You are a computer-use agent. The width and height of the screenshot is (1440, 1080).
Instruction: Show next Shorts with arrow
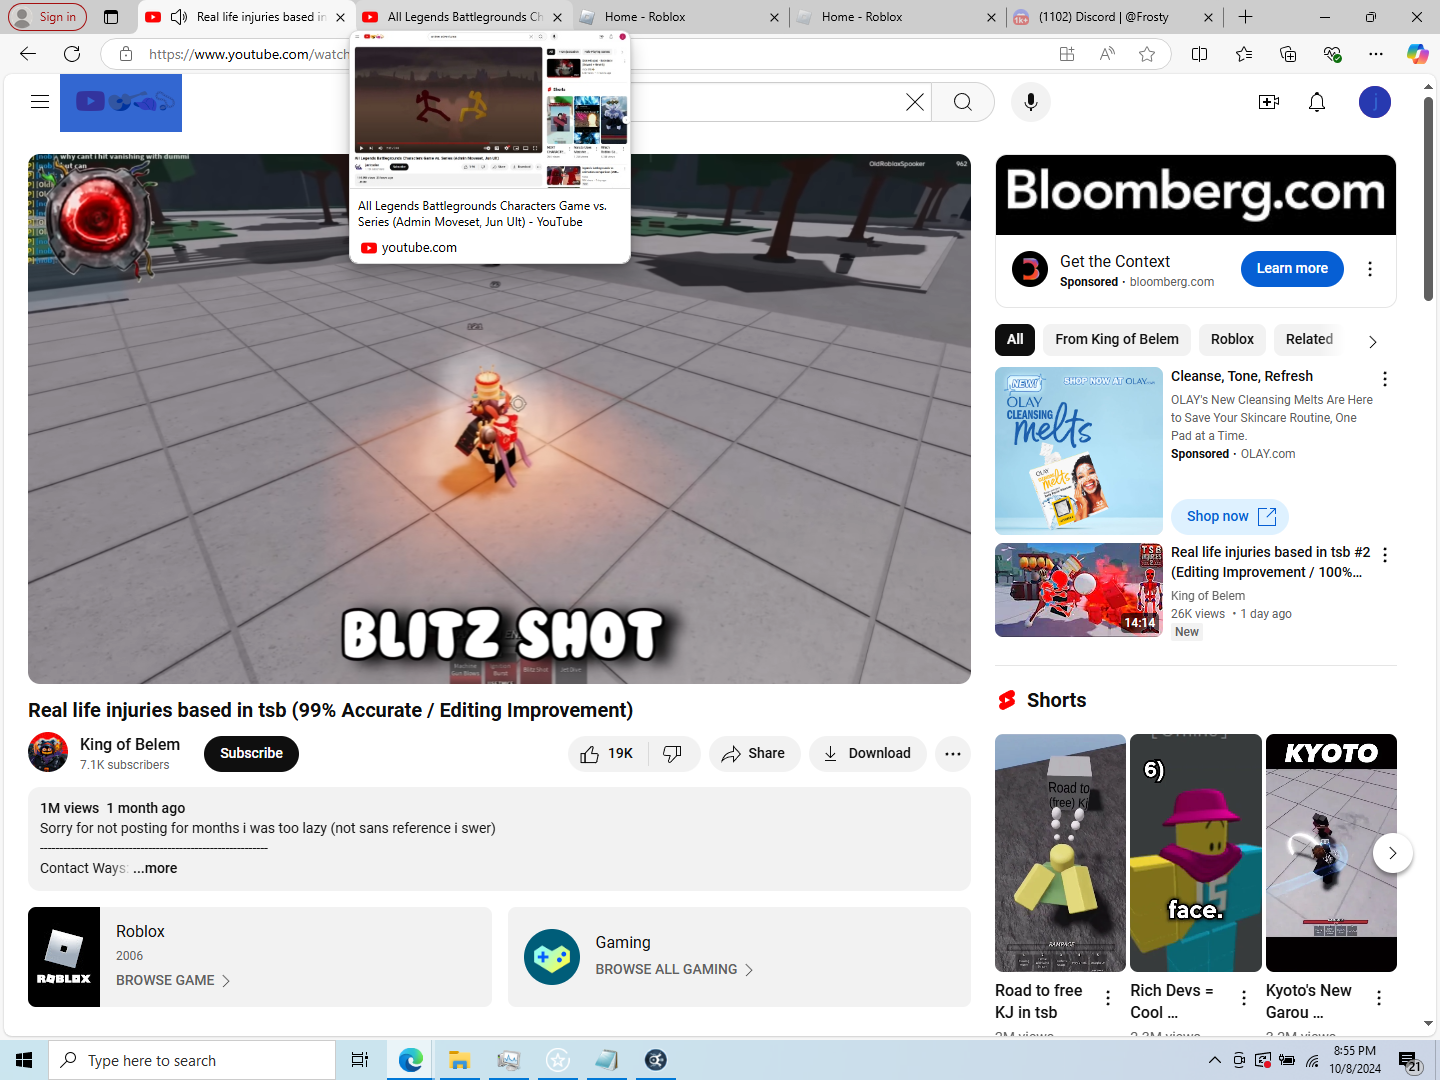(1392, 853)
